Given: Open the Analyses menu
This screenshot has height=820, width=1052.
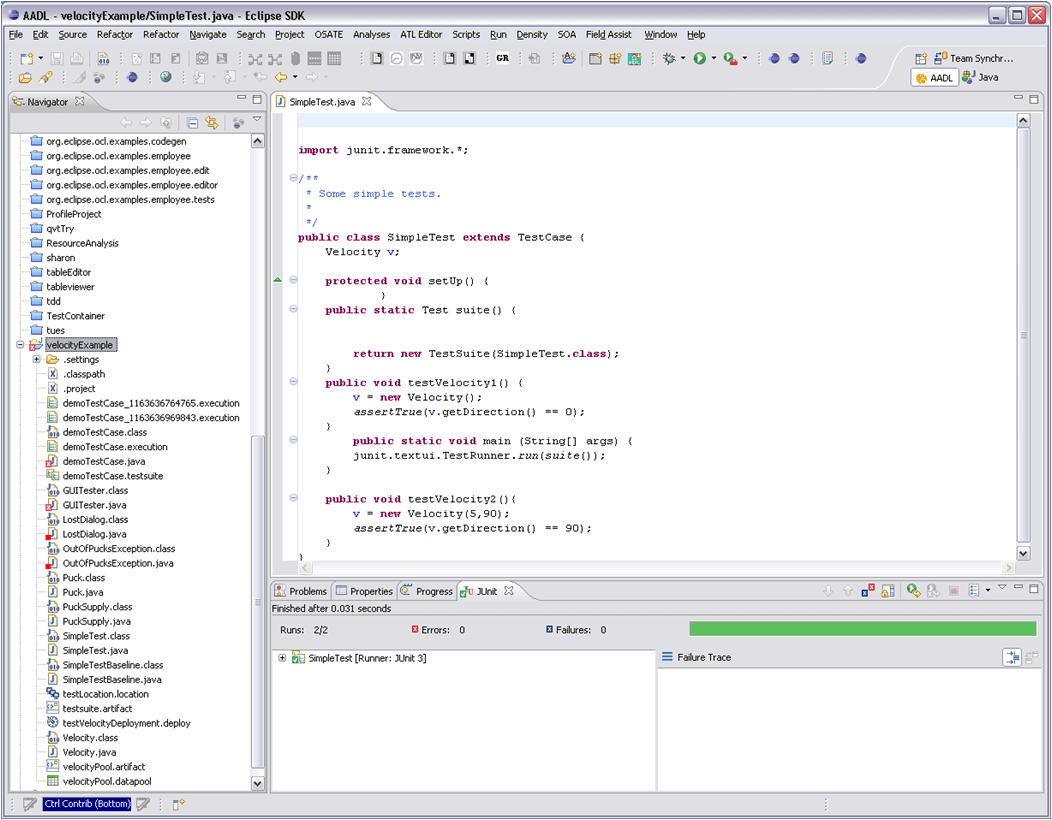Looking at the screenshot, I should [x=371, y=34].
